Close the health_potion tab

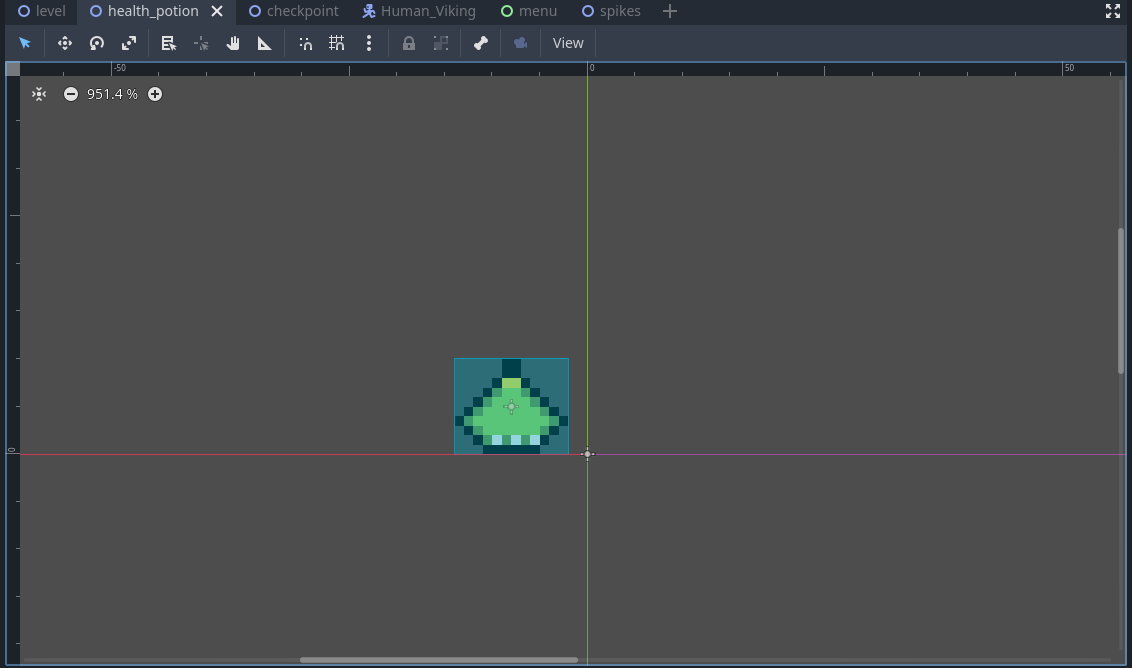point(217,11)
